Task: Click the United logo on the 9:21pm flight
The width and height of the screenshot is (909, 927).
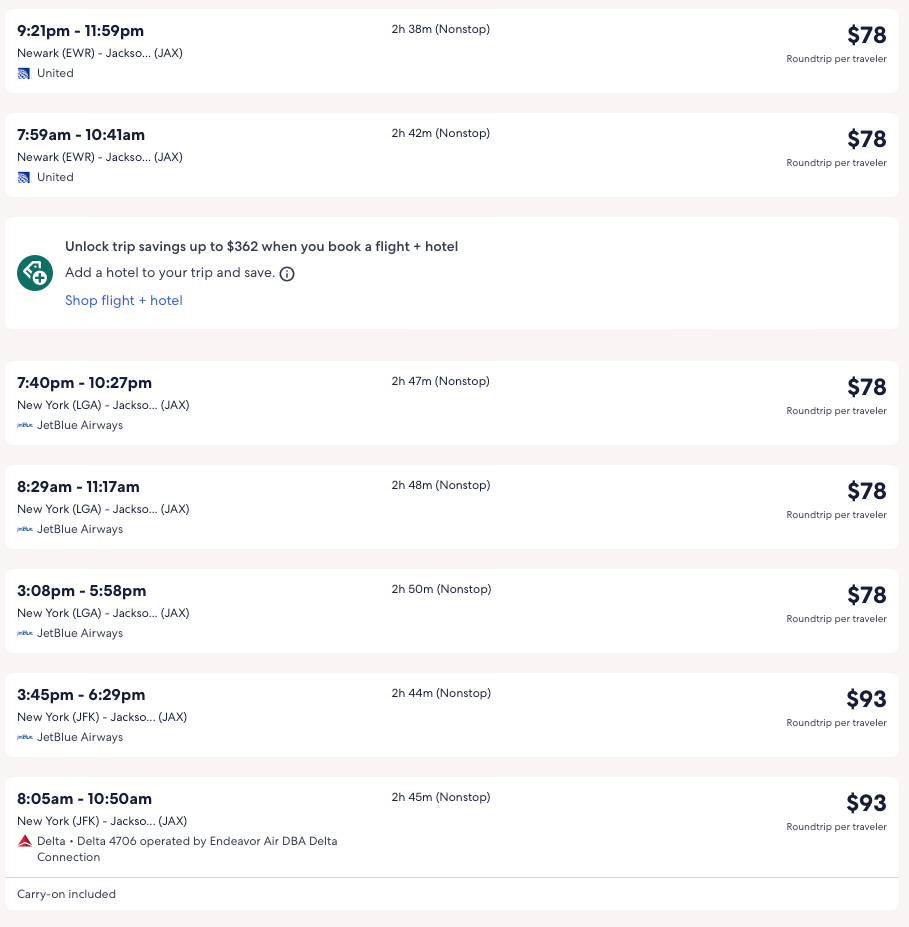Action: pos(25,73)
